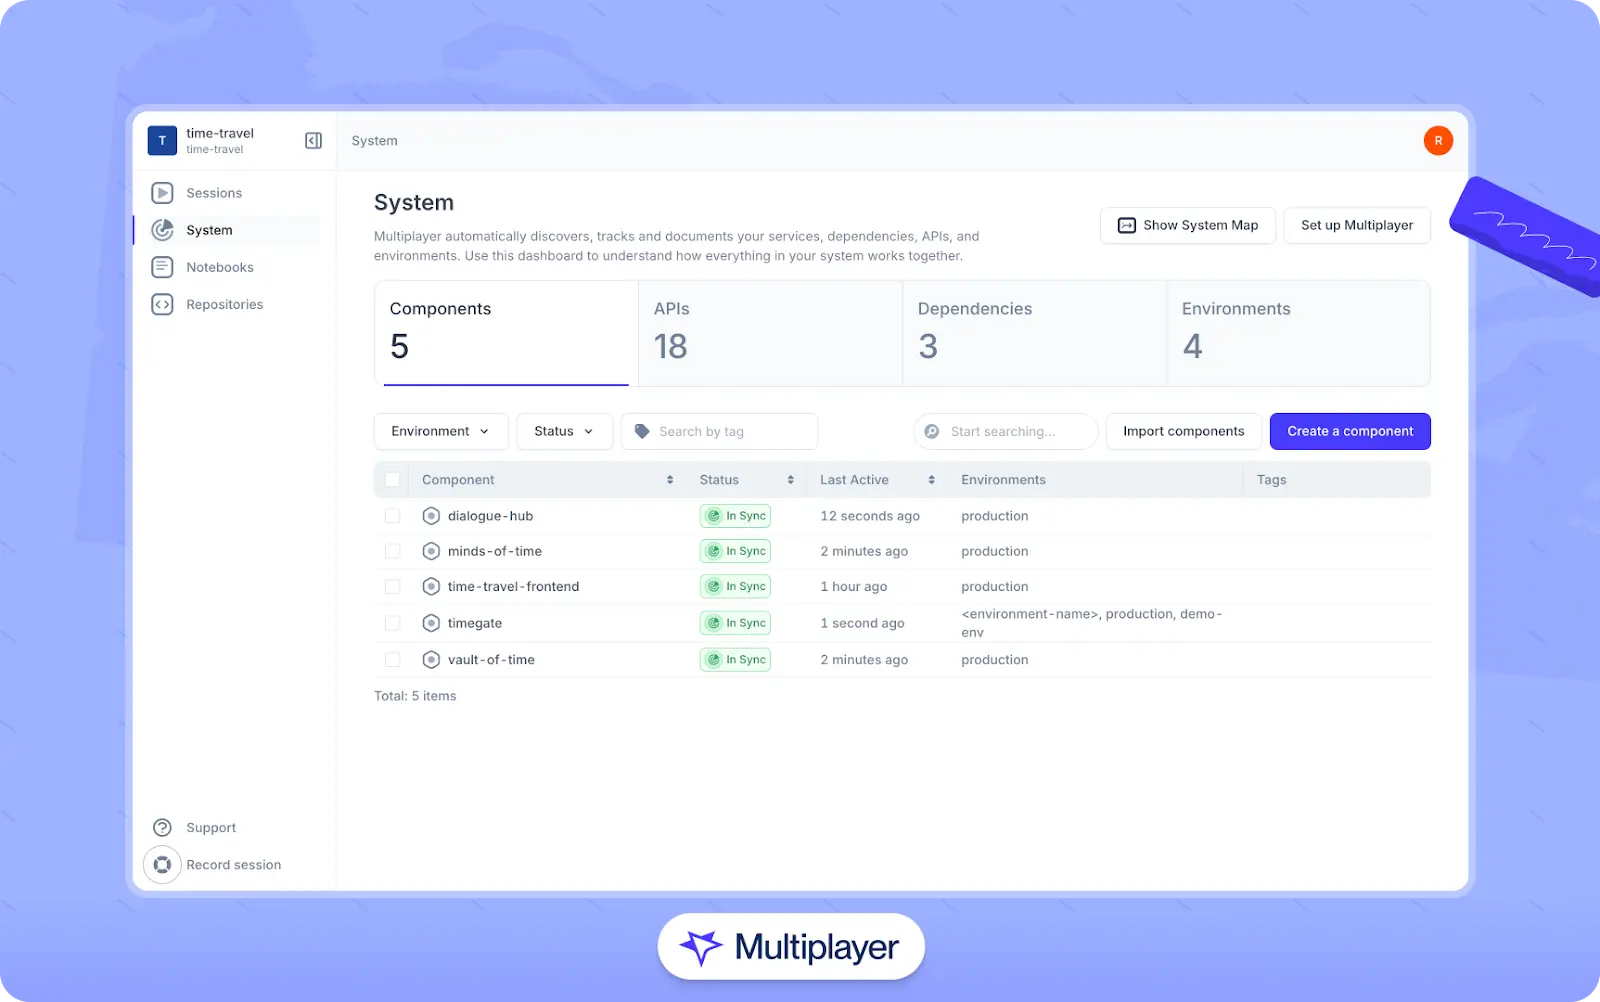The image size is (1600, 1002).
Task: Click the Notebooks sidebar icon
Action: [162, 267]
